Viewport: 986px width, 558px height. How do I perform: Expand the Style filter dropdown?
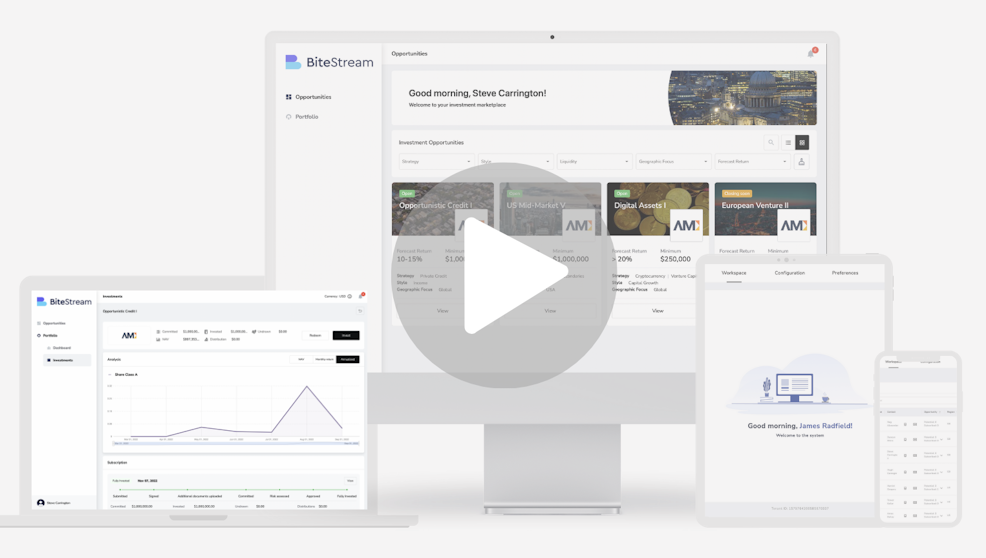(x=515, y=162)
